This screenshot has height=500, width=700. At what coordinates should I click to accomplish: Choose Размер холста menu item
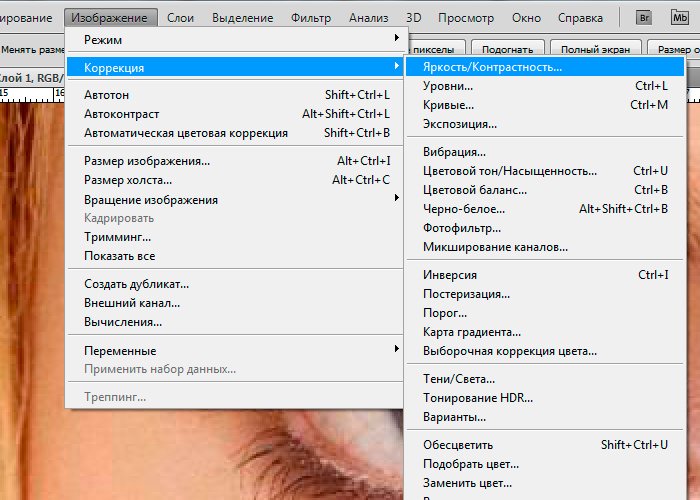128,180
